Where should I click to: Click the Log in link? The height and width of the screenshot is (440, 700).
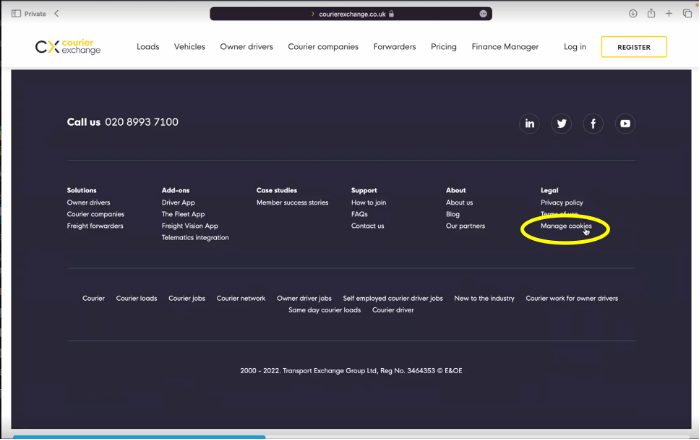tap(575, 46)
